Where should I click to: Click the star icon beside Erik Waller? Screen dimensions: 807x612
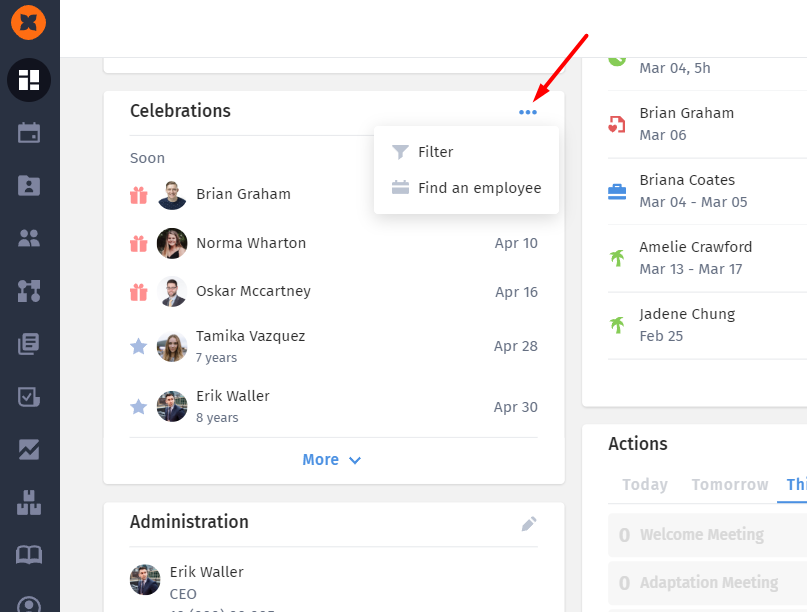pos(138,407)
